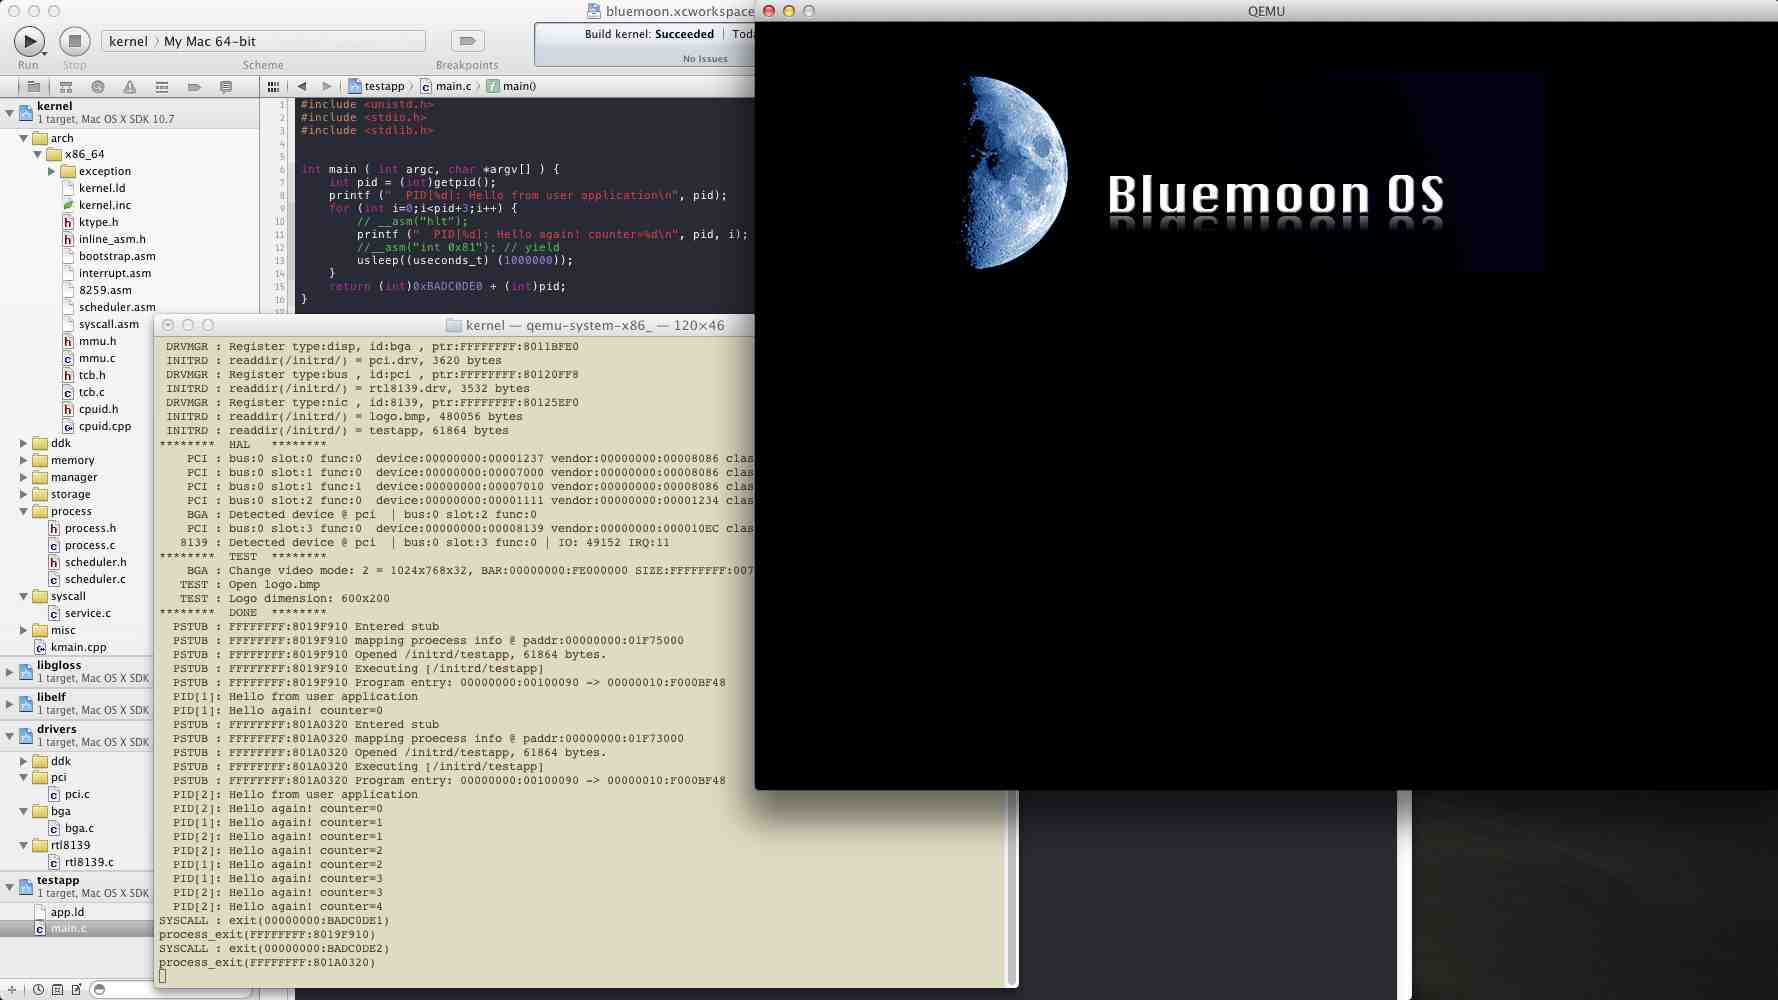The width and height of the screenshot is (1778, 1000).
Task: Click the No Issues status text
Action: click(705, 59)
